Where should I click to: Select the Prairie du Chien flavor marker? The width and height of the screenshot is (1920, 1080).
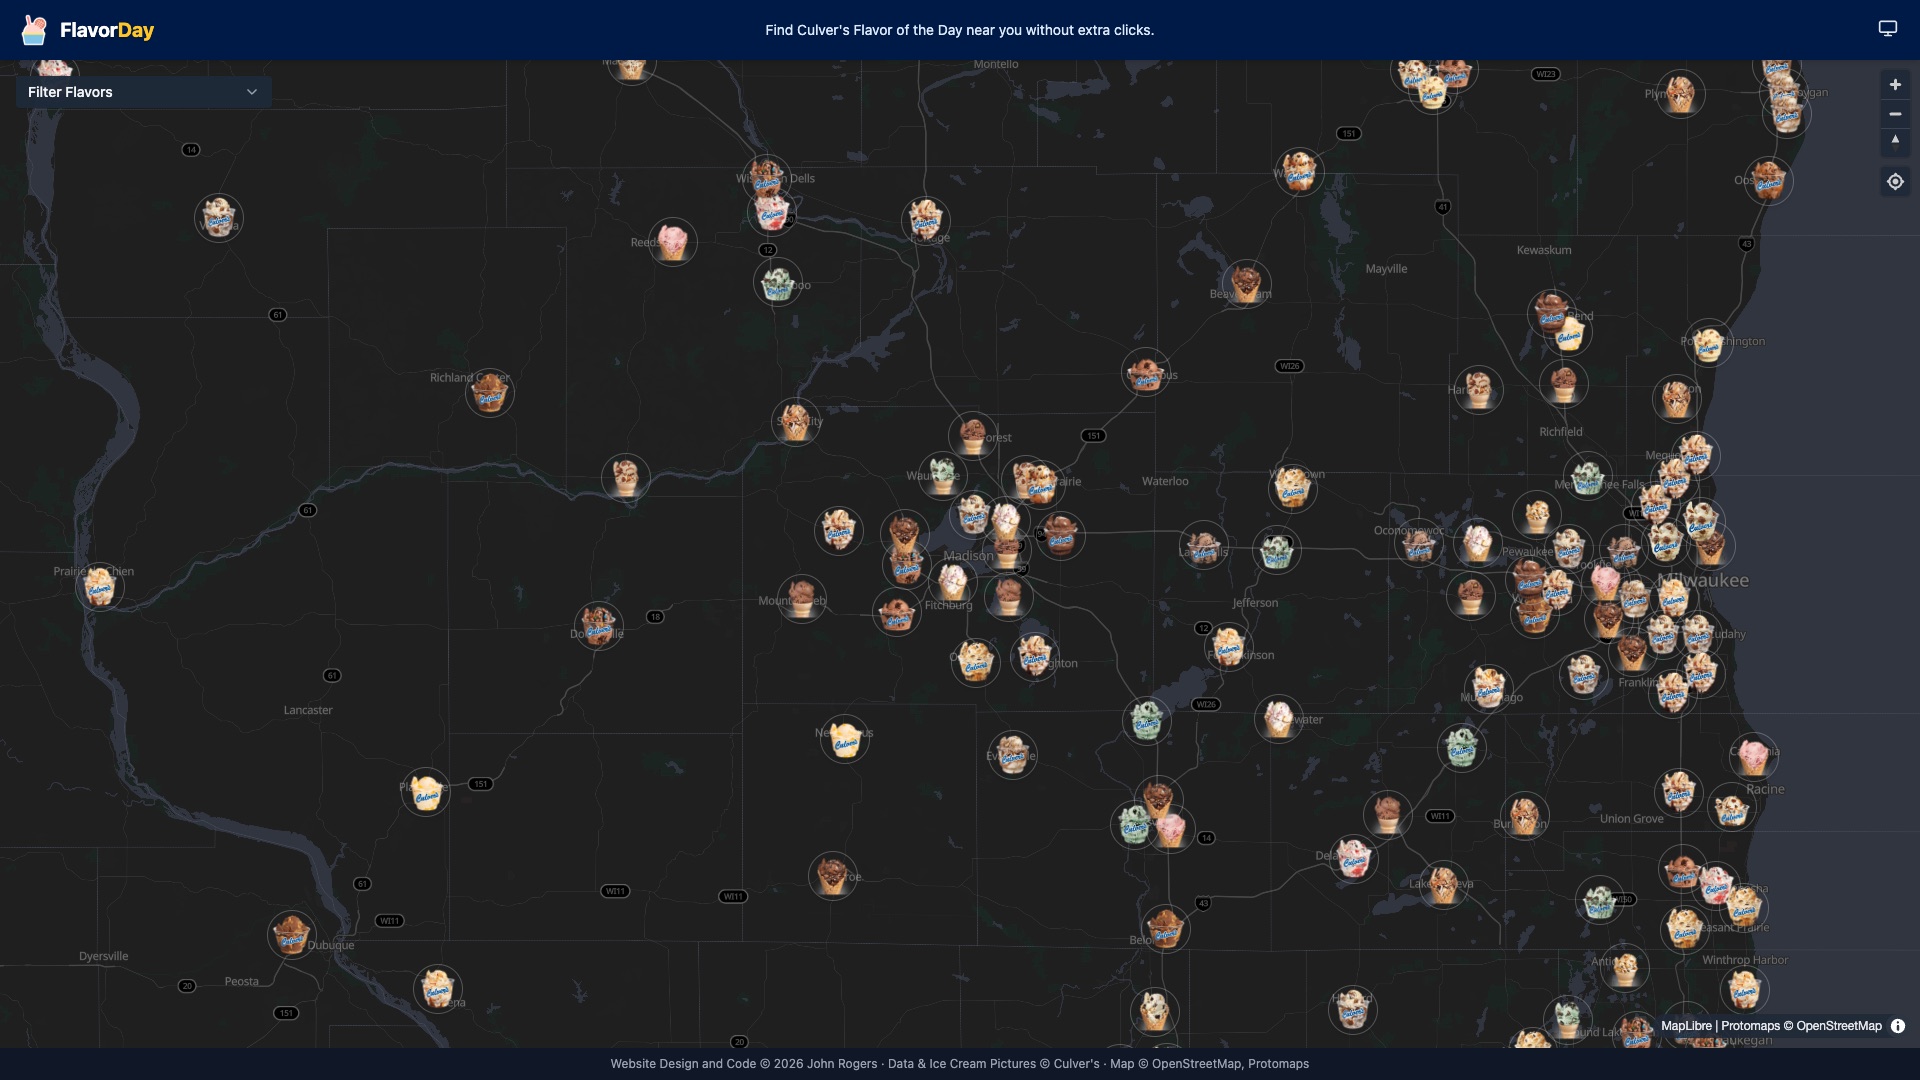click(100, 585)
